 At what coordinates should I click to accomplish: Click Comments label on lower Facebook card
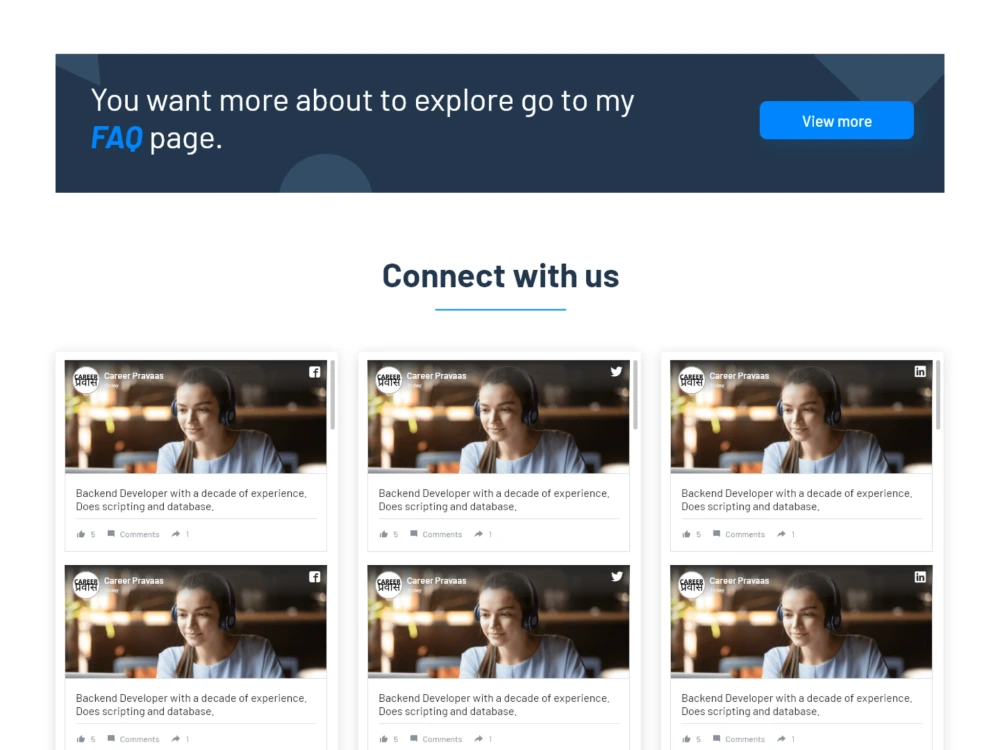pos(139,739)
